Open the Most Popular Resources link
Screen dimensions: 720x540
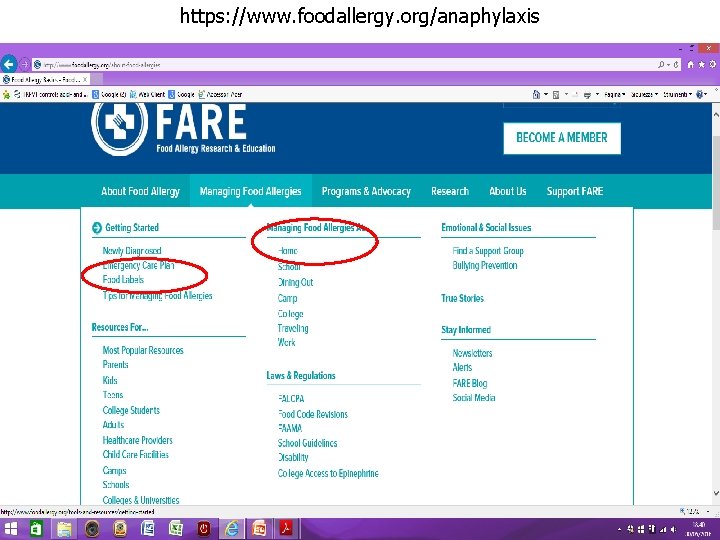pos(143,350)
